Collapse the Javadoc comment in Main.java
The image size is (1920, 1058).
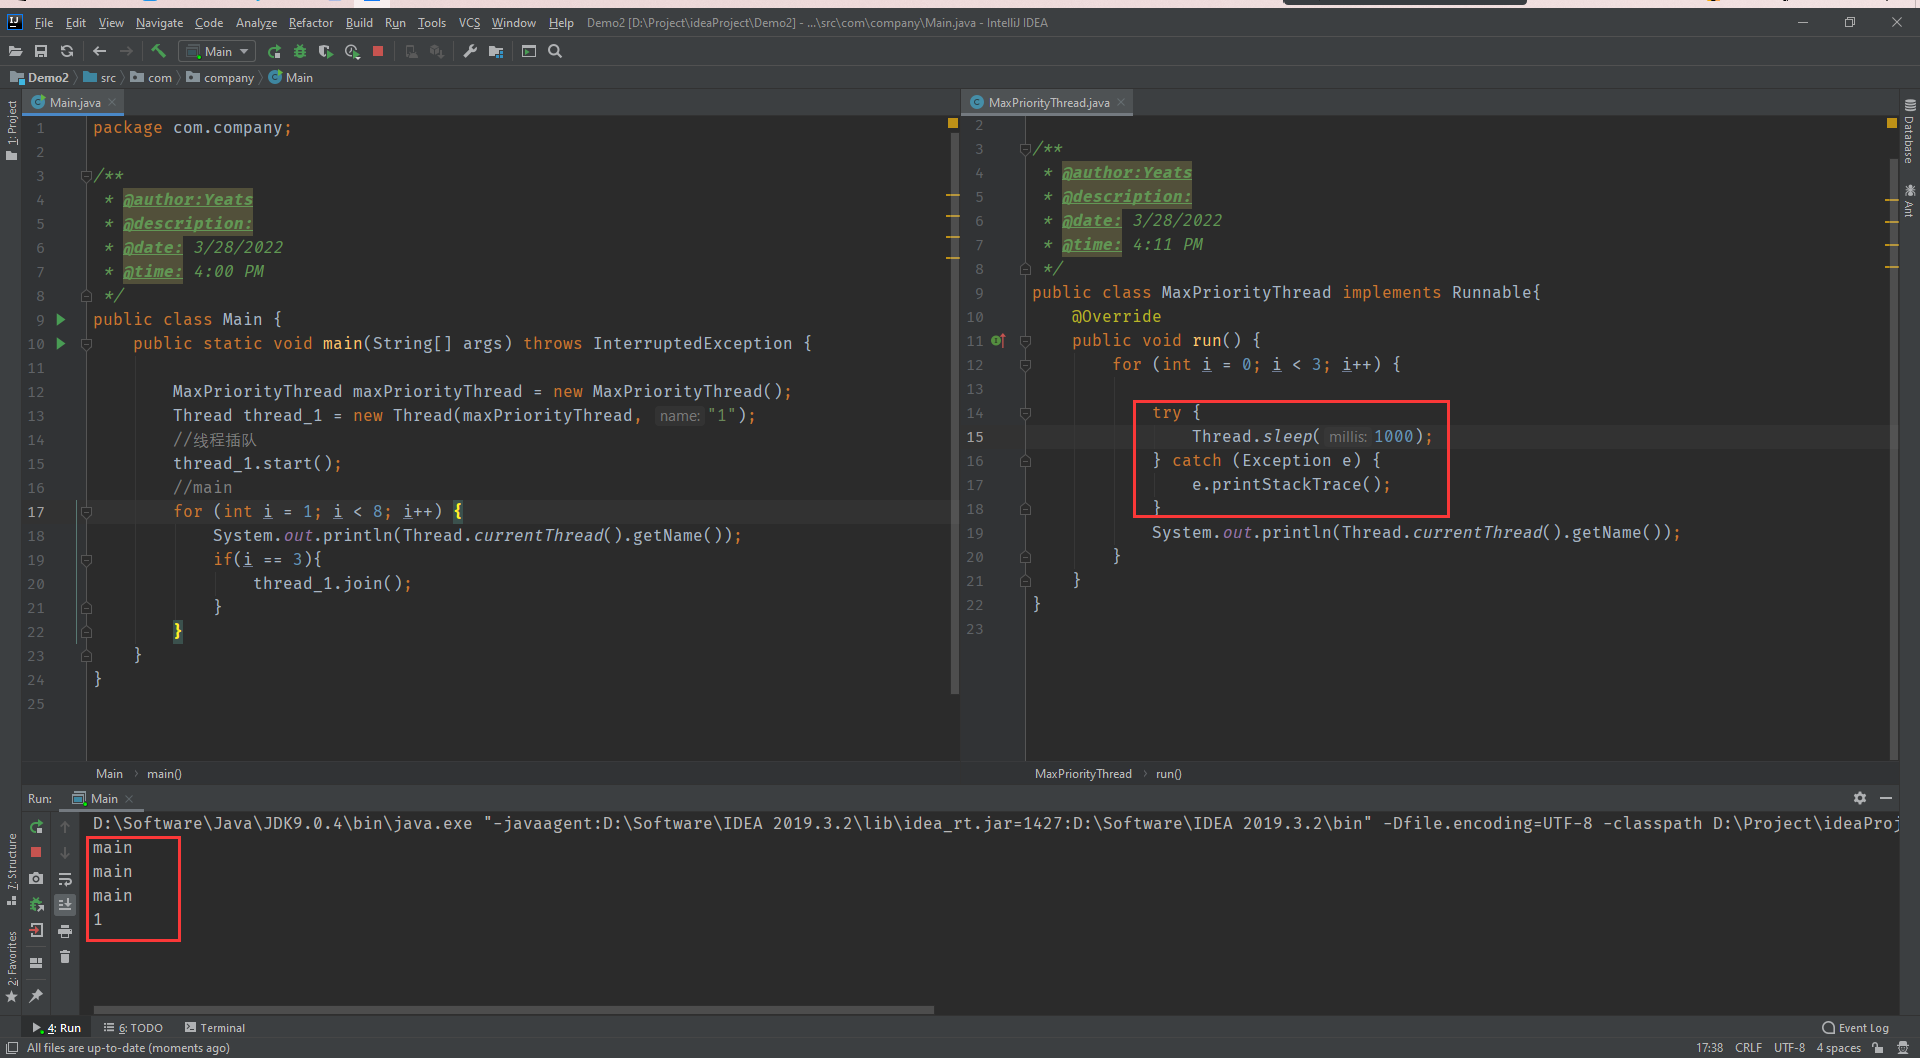86,176
